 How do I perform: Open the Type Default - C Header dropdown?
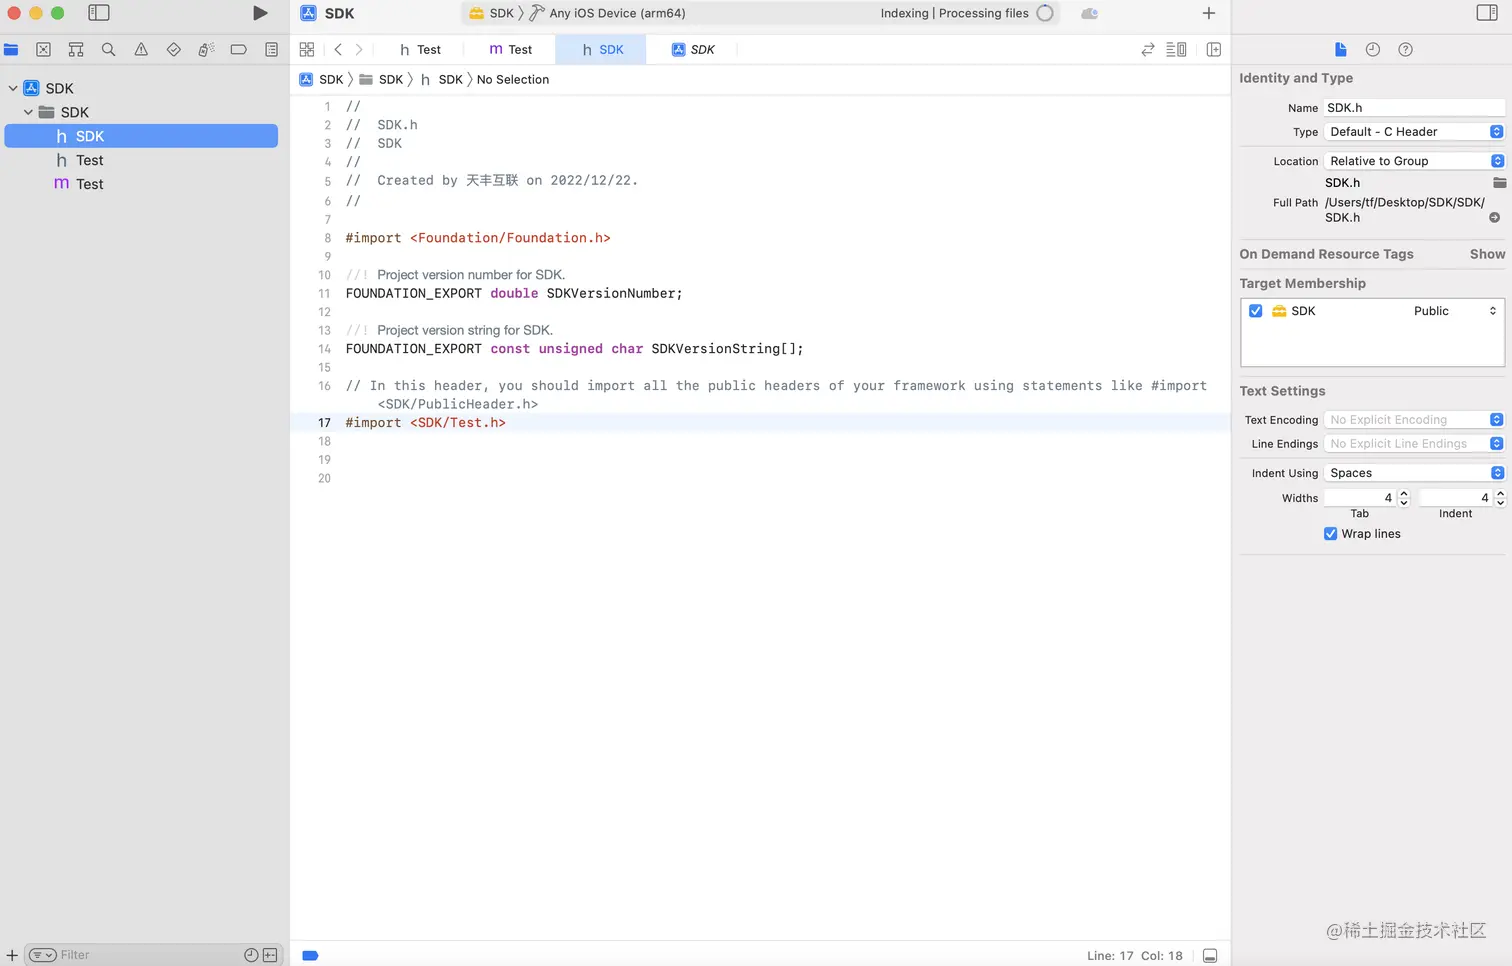click(1414, 132)
